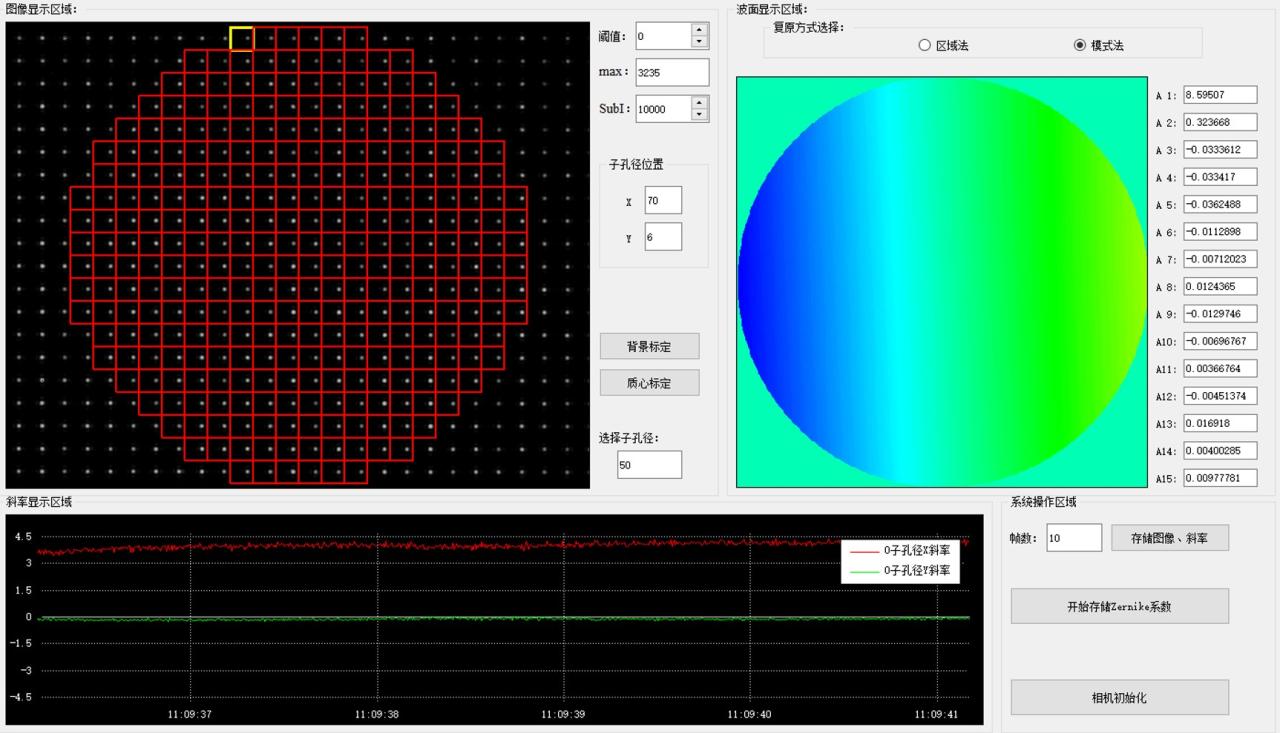Click the max field showing 3235
The width and height of the screenshot is (1280, 733).
point(672,72)
